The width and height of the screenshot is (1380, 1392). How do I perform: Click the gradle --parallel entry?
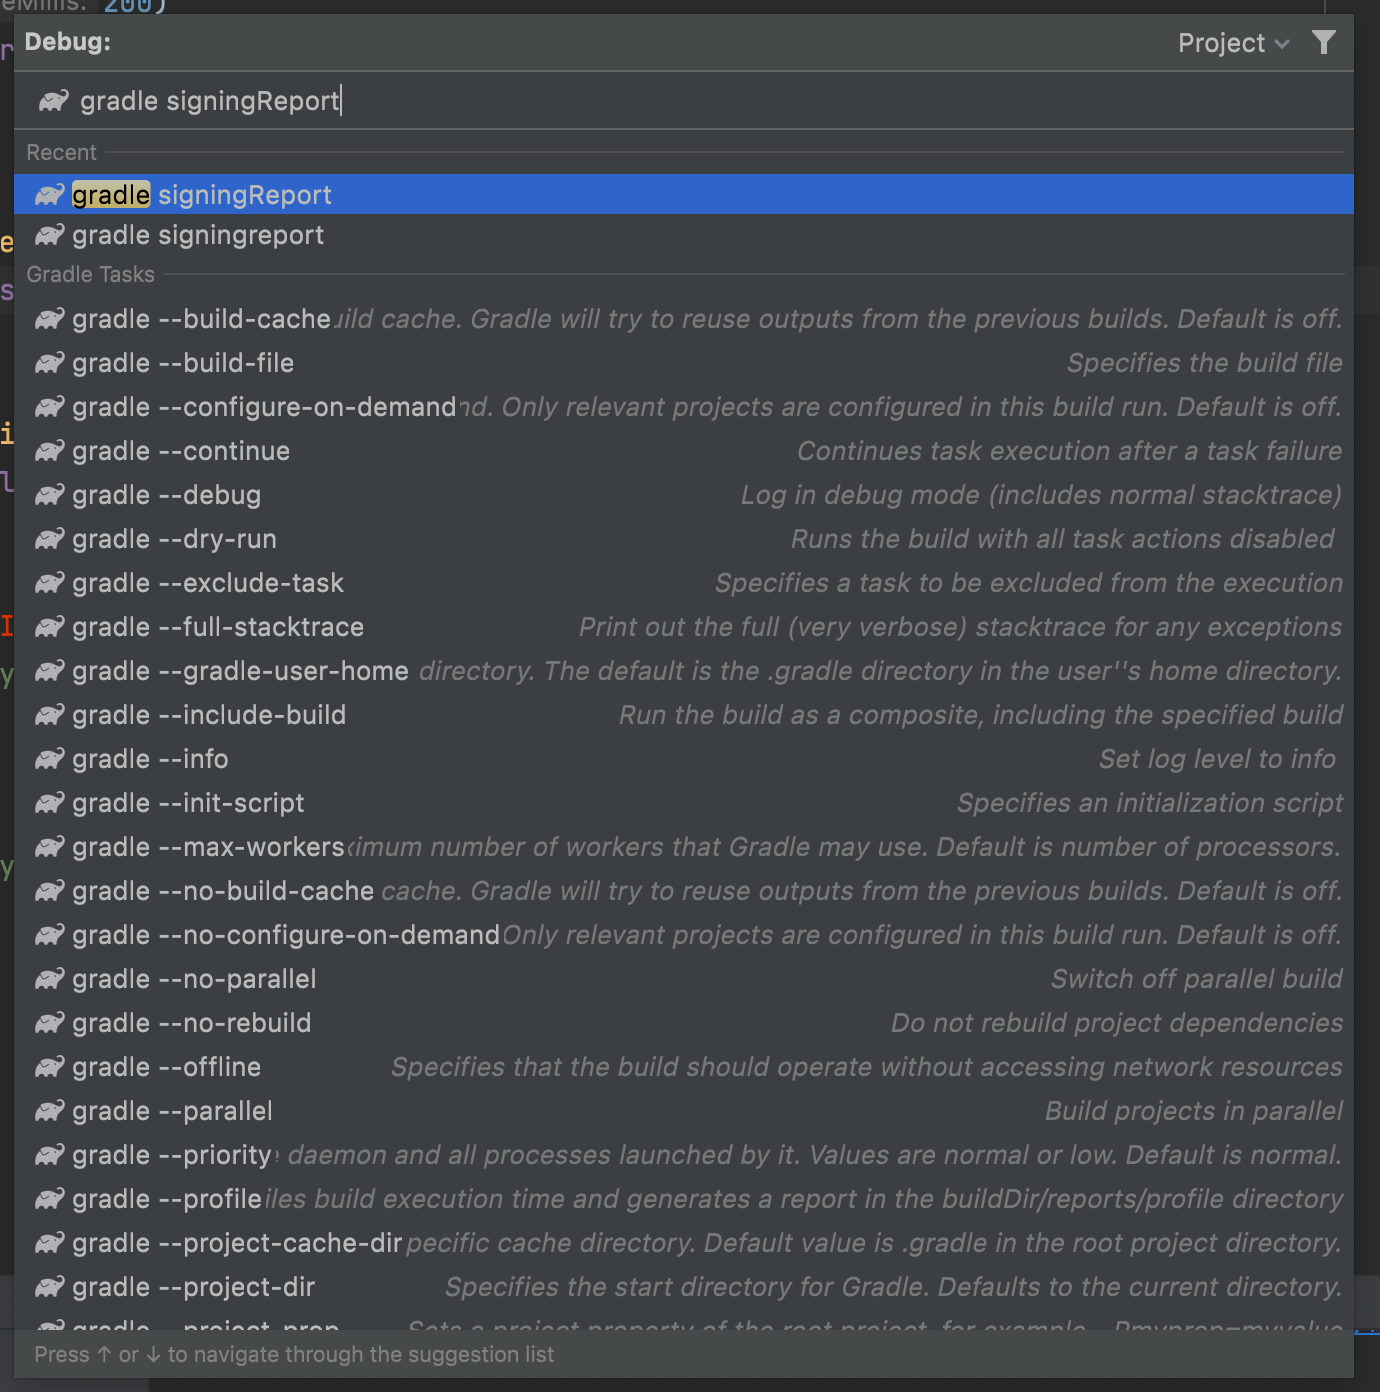point(684,1111)
